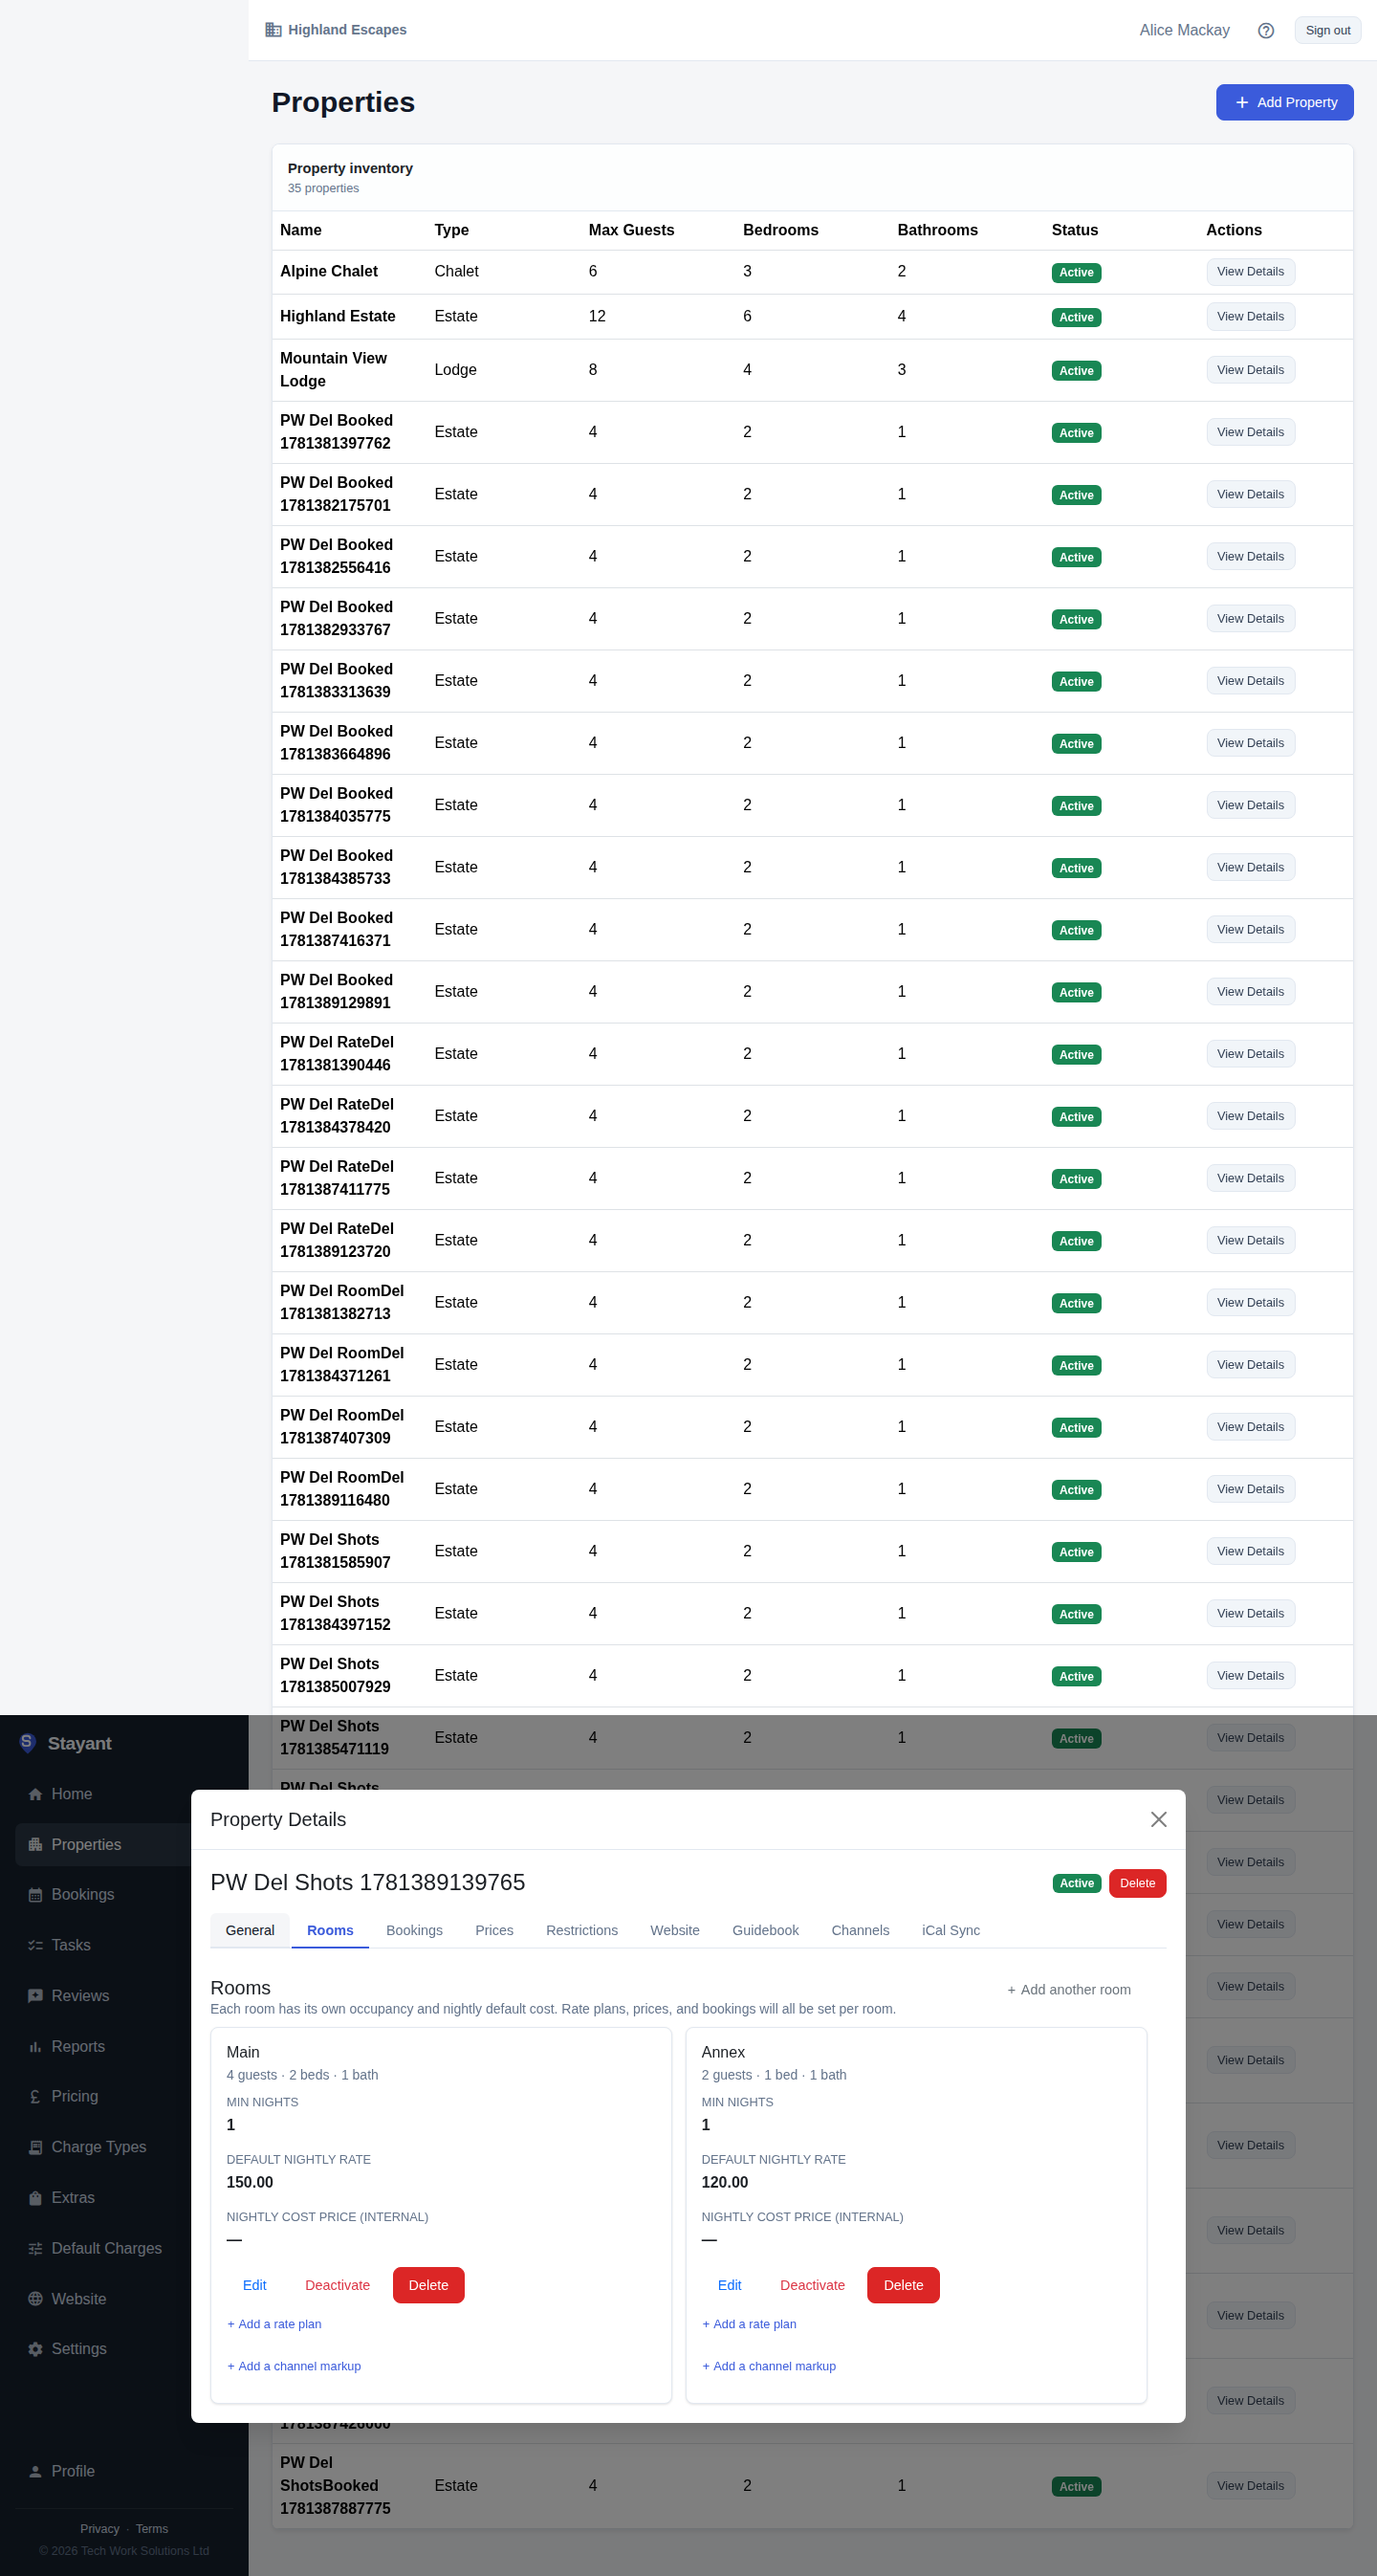Click the Settings gear icon in sidebar

coord(35,2349)
